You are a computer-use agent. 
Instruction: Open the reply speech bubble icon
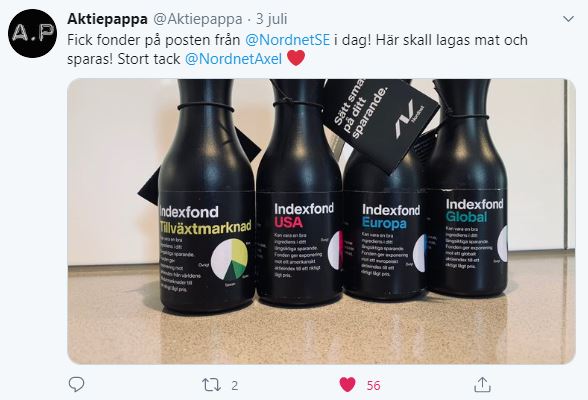coord(76,384)
